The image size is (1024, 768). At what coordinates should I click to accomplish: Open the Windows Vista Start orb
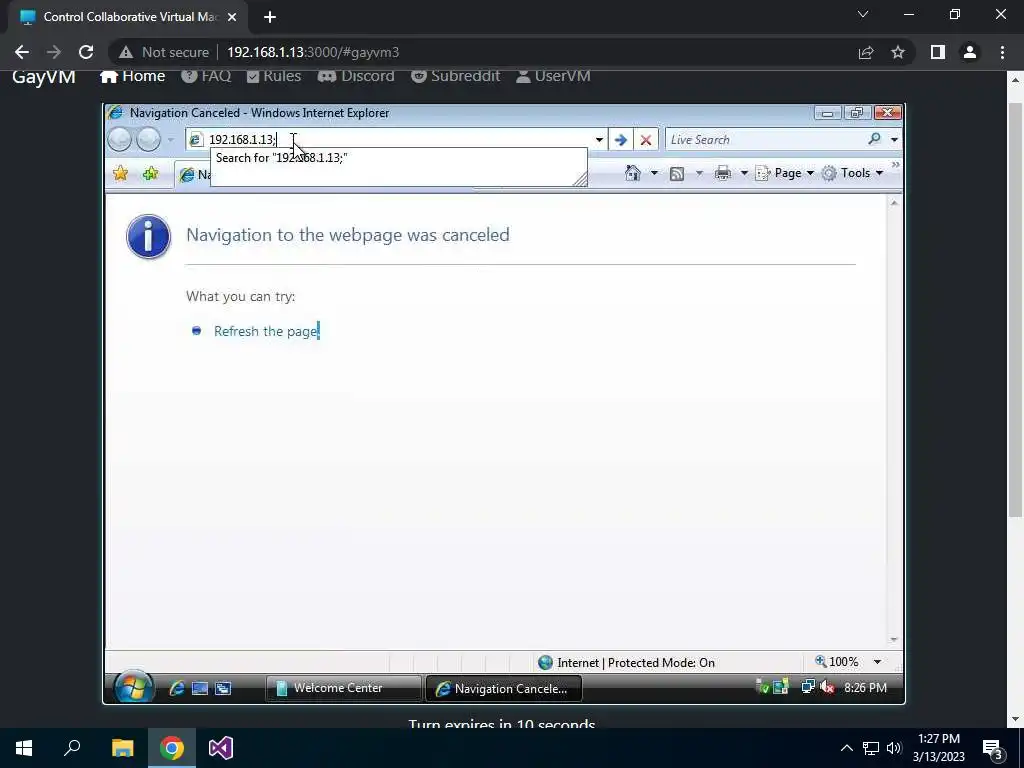point(134,687)
